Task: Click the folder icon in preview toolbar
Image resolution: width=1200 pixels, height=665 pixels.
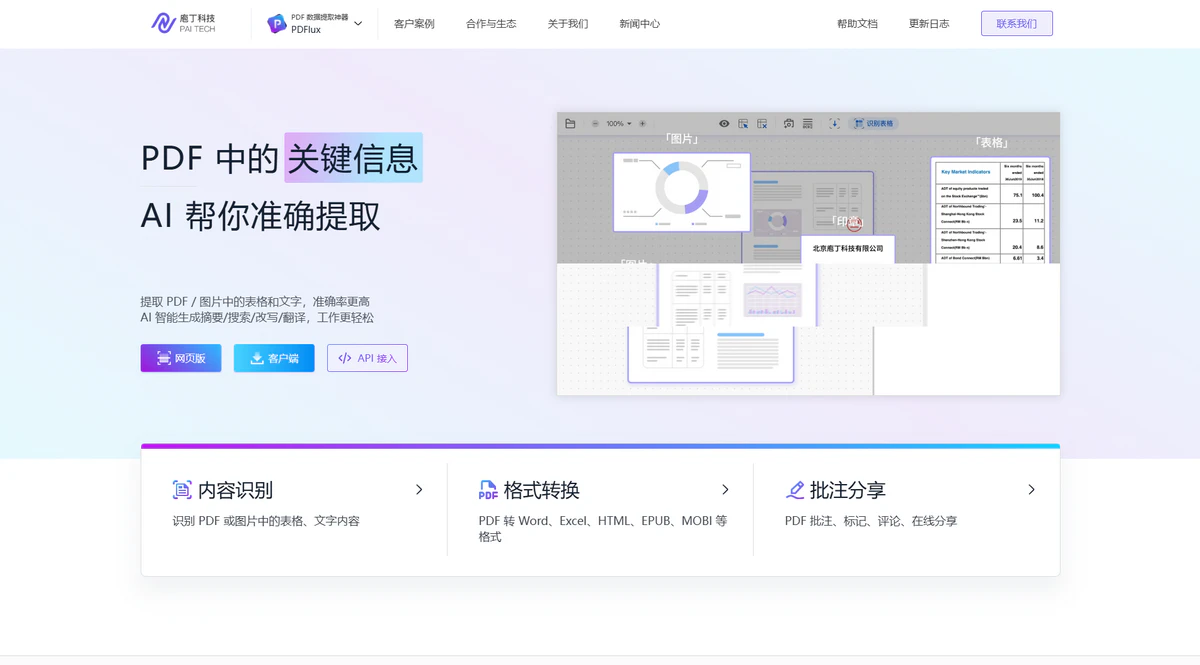Action: point(570,124)
